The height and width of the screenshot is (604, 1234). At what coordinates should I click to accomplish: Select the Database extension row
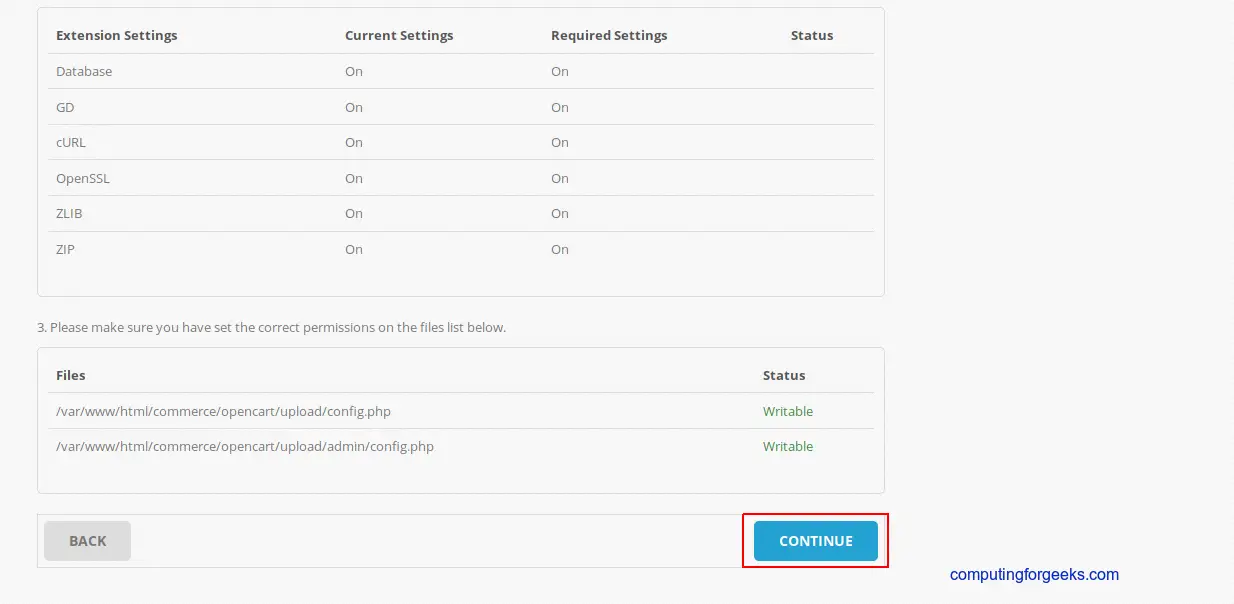coord(84,71)
